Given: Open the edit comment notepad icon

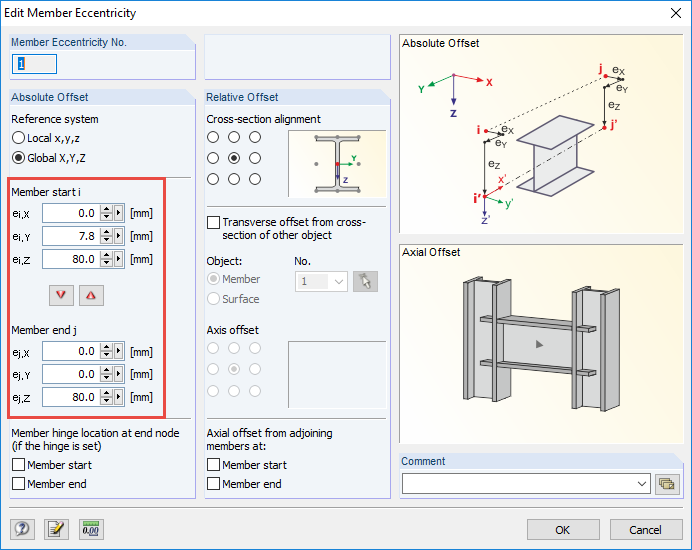Looking at the screenshot, I should 56,529.
